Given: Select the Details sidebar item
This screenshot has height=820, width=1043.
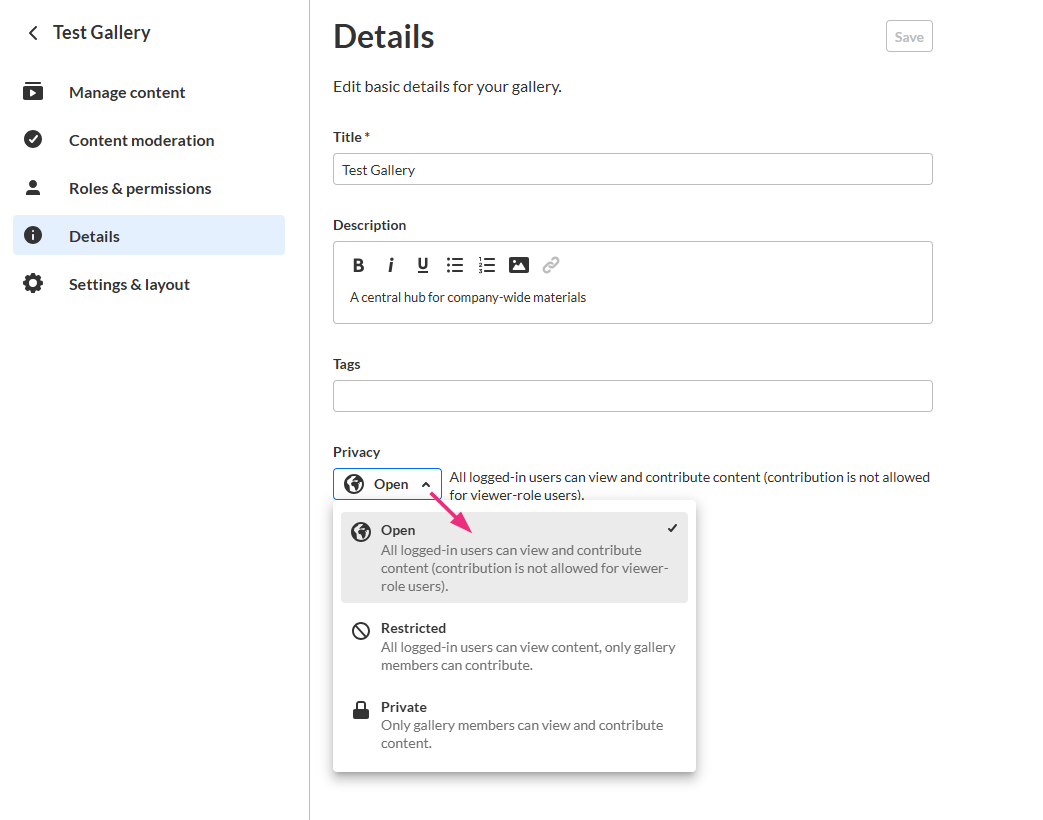Looking at the screenshot, I should click(149, 235).
